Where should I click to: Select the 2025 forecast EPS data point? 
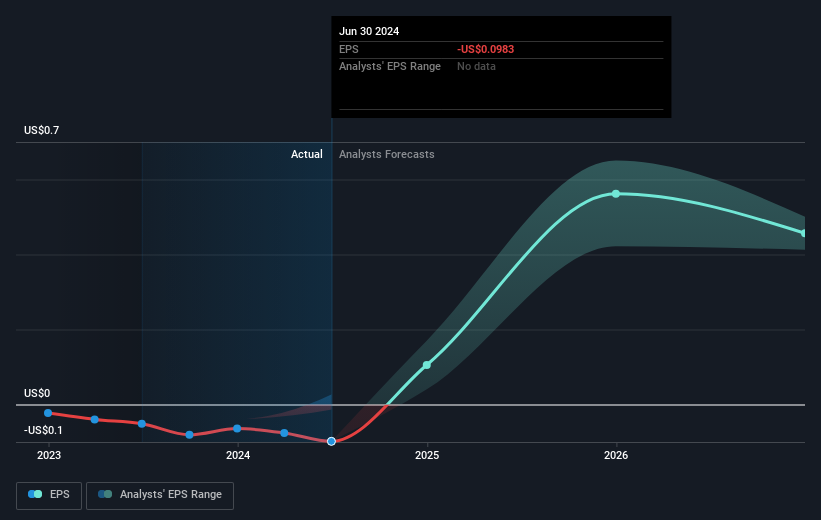(427, 365)
